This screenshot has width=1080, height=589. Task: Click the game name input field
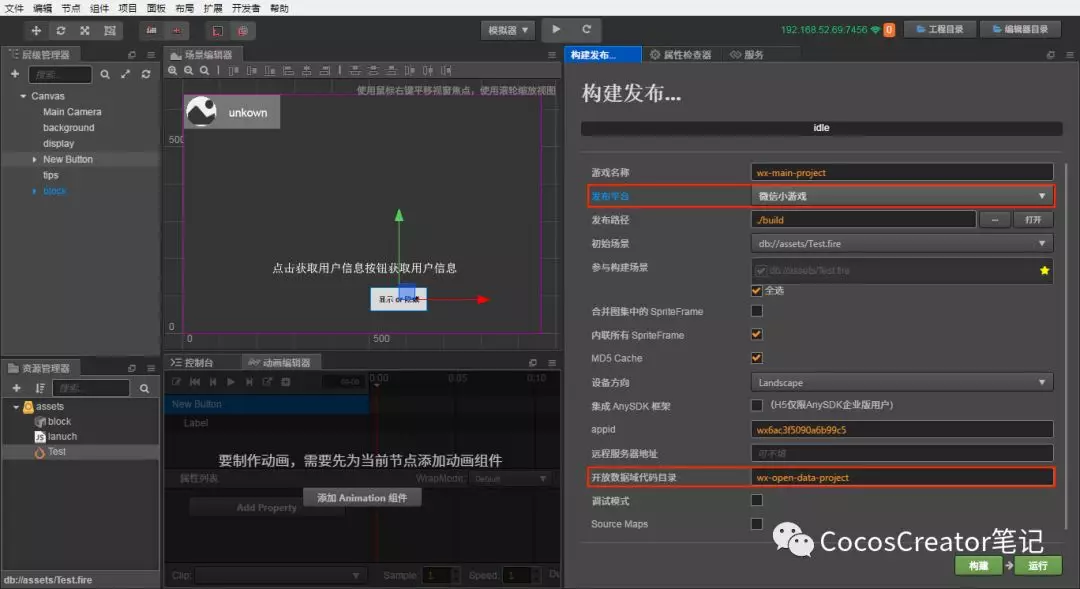coord(902,172)
